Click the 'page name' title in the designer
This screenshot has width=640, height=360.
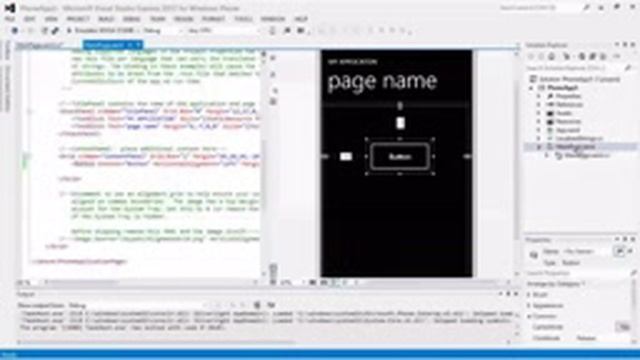382,81
